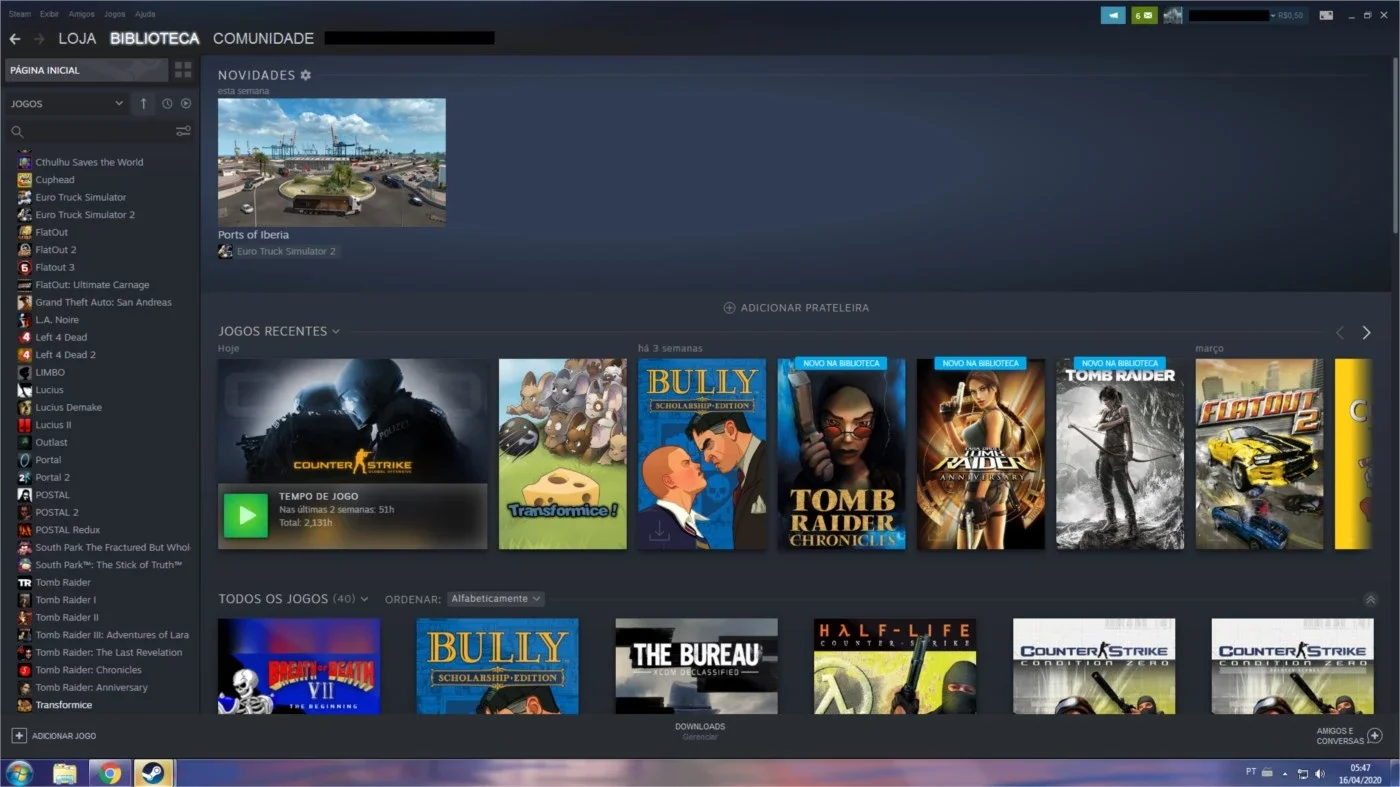Open the Amigos menu
Image resolution: width=1400 pixels, height=787 pixels.
(x=82, y=14)
